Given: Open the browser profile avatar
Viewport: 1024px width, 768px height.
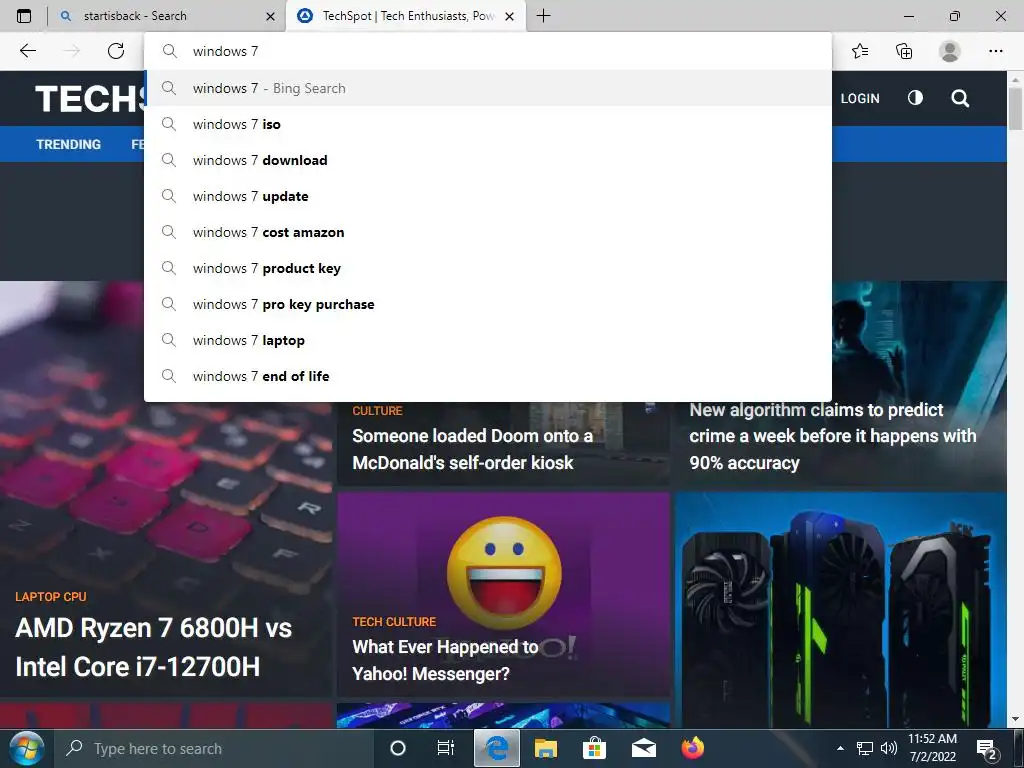Looking at the screenshot, I should (x=950, y=51).
